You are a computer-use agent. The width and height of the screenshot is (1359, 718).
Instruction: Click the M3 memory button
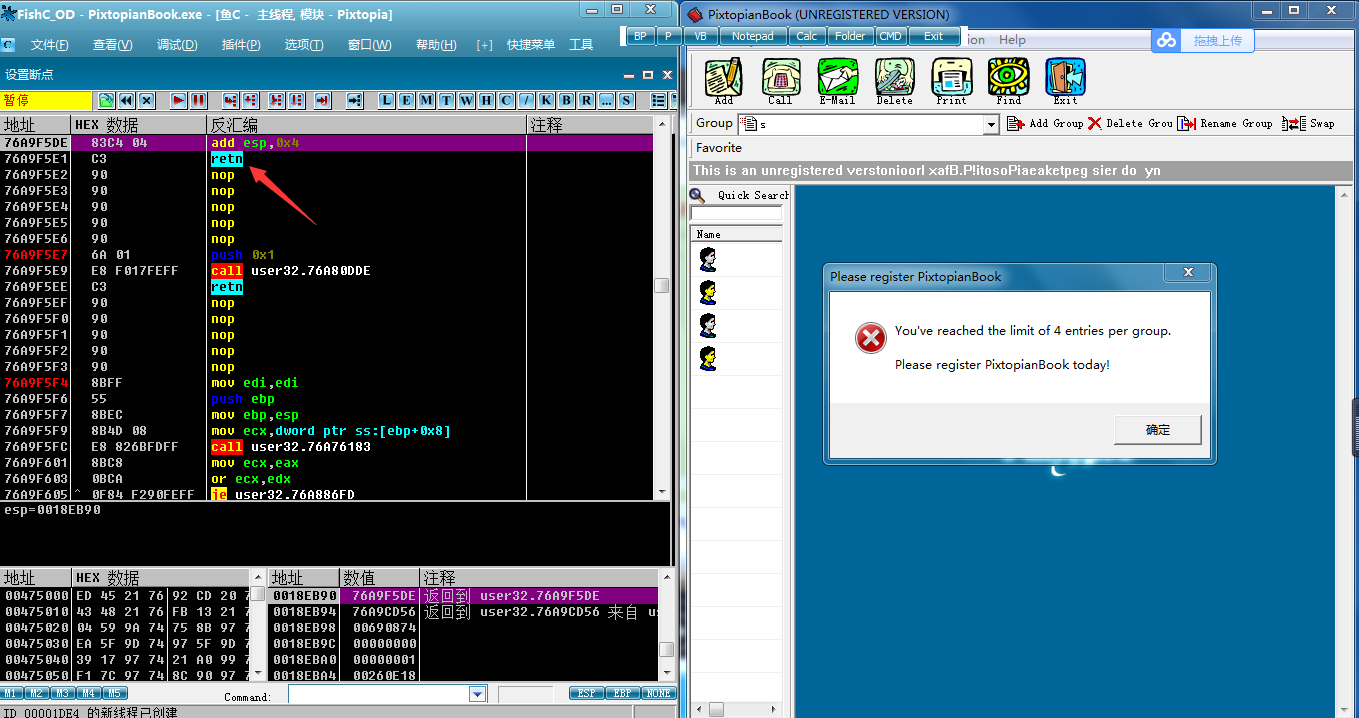pos(63,693)
